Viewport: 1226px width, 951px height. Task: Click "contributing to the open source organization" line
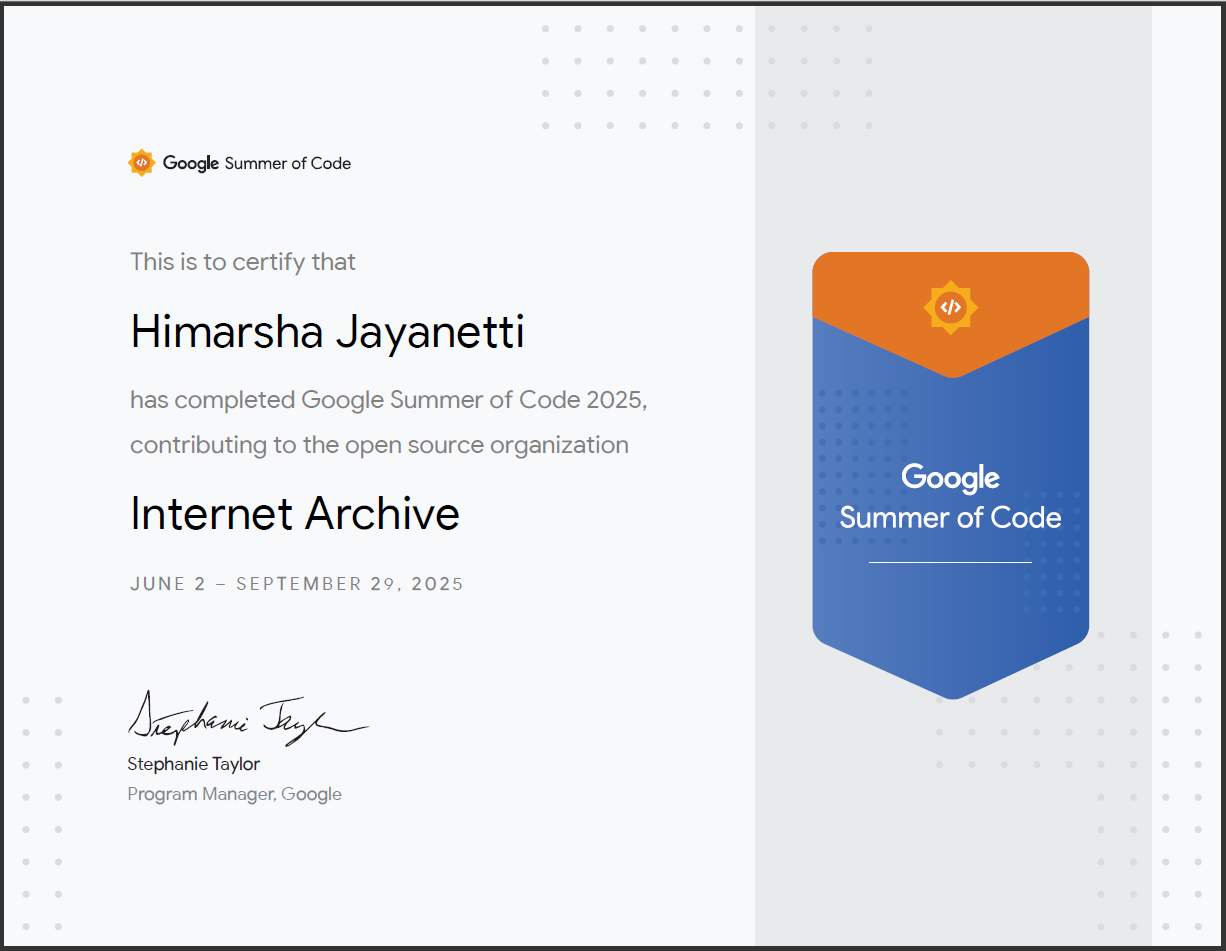click(x=379, y=445)
